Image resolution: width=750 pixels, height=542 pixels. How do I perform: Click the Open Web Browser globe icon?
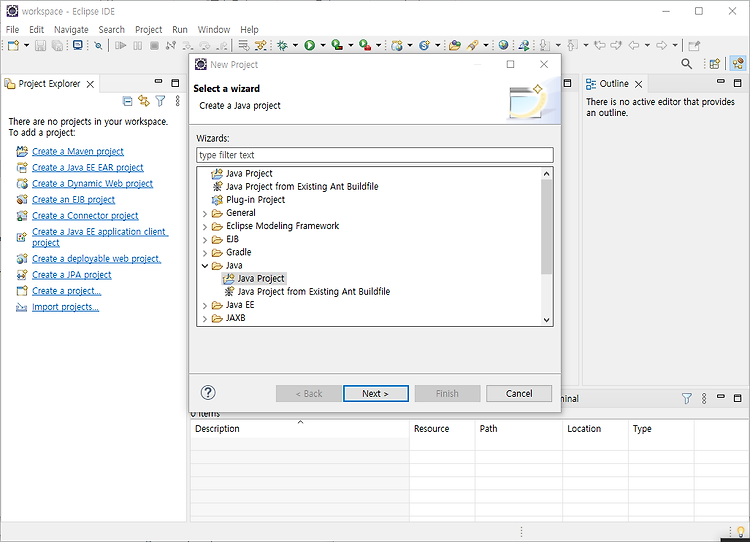[x=503, y=45]
